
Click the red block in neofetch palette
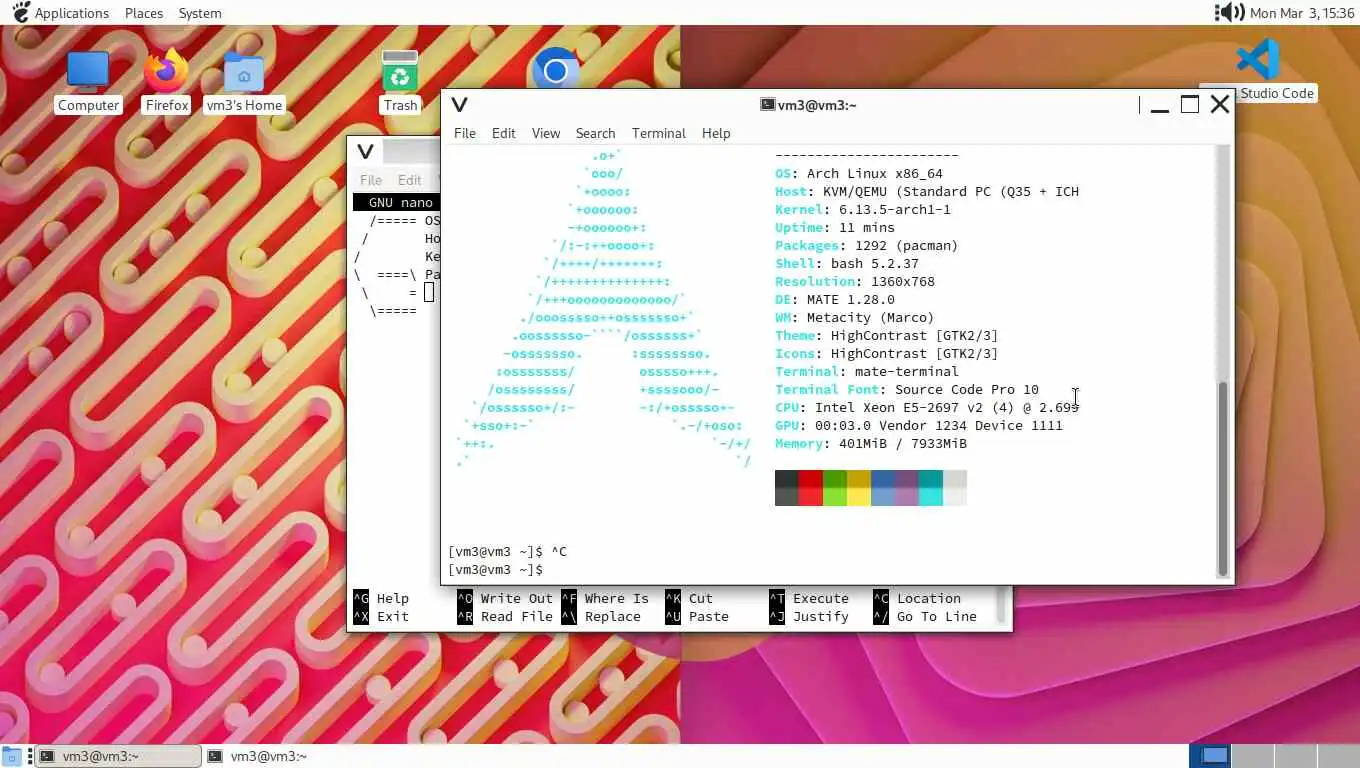pos(811,488)
